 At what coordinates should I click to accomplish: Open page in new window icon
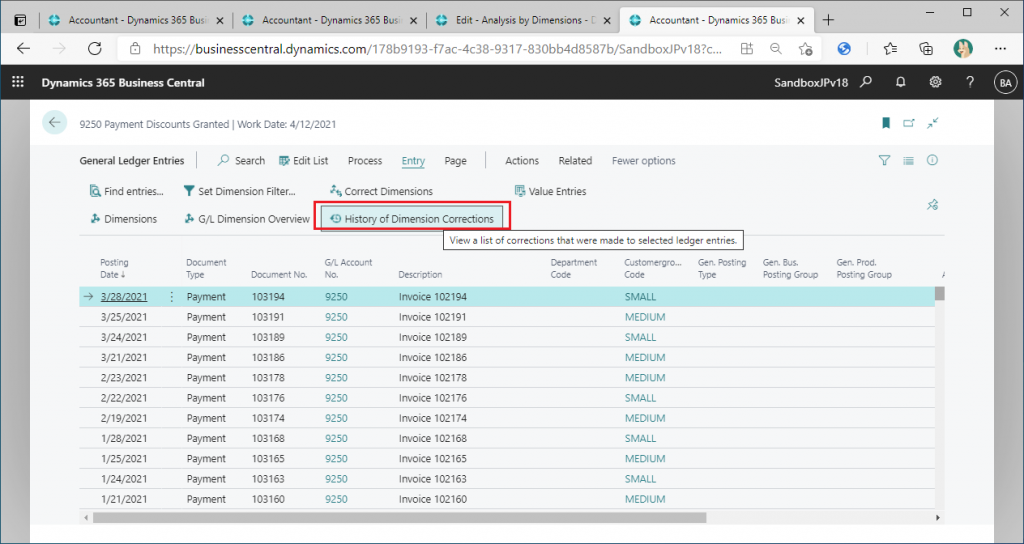(909, 123)
